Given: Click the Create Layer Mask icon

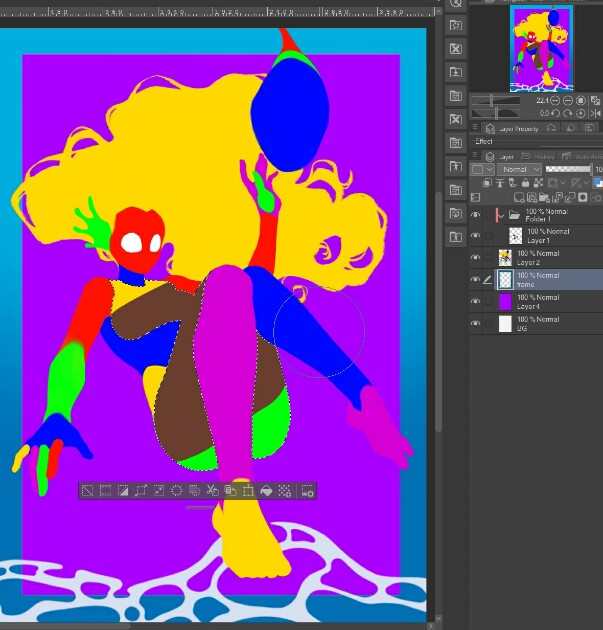Looking at the screenshot, I should click(583, 197).
